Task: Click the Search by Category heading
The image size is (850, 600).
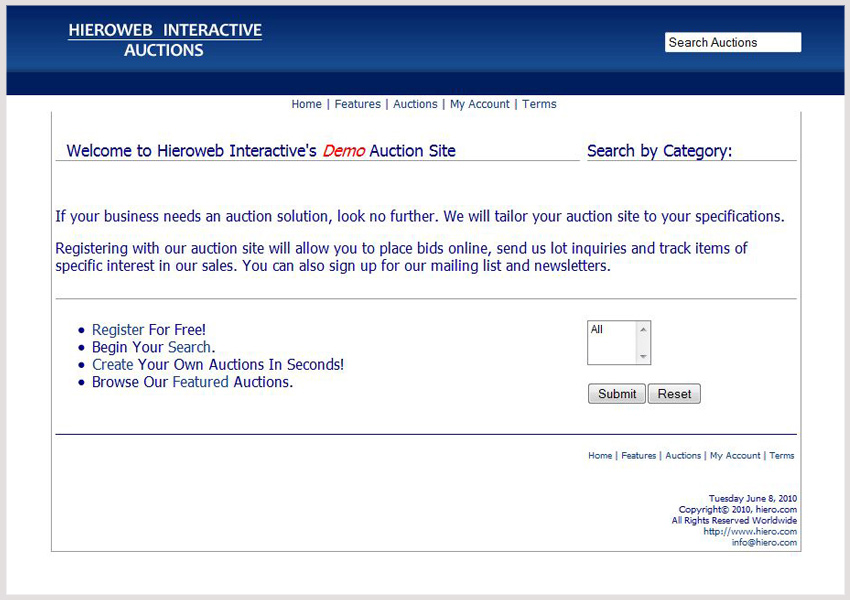Action: [x=659, y=151]
